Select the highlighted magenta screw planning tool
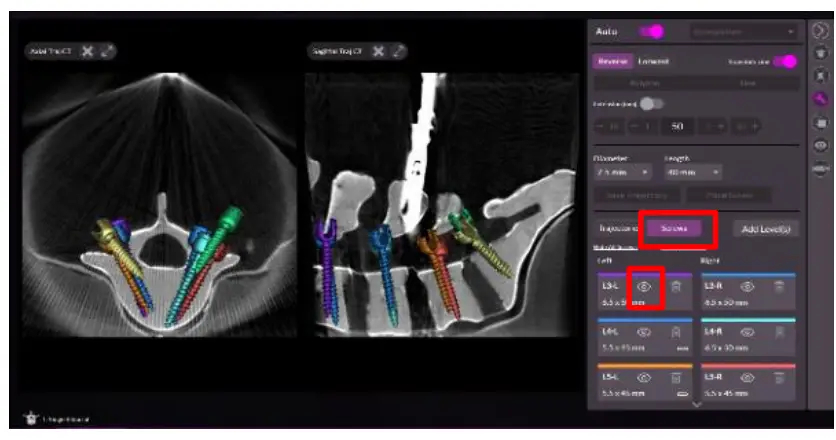 tap(821, 99)
